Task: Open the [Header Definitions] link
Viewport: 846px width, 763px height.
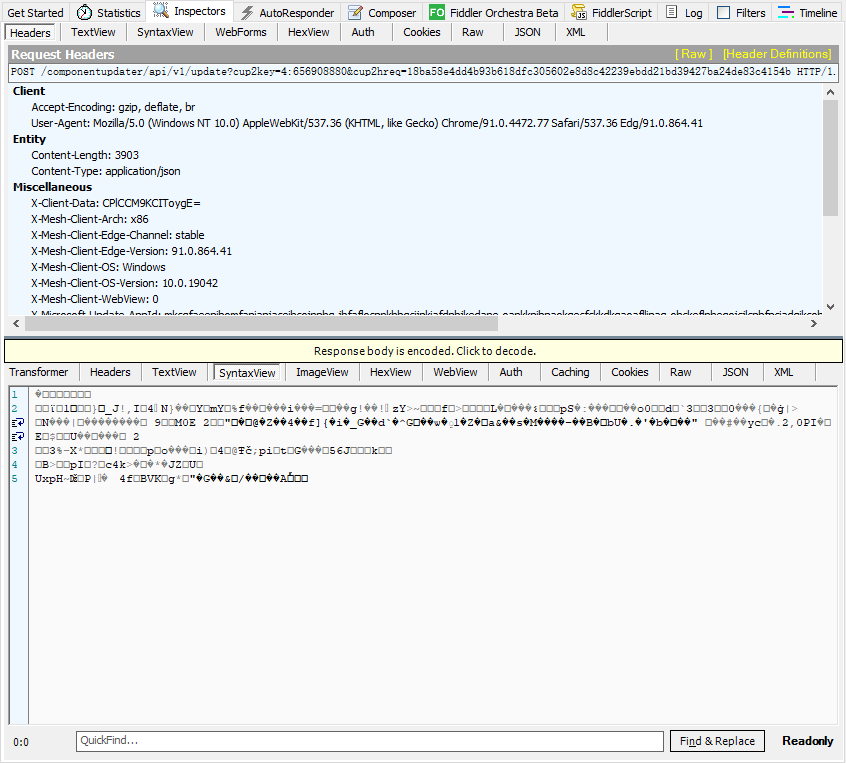Action: [x=777, y=54]
